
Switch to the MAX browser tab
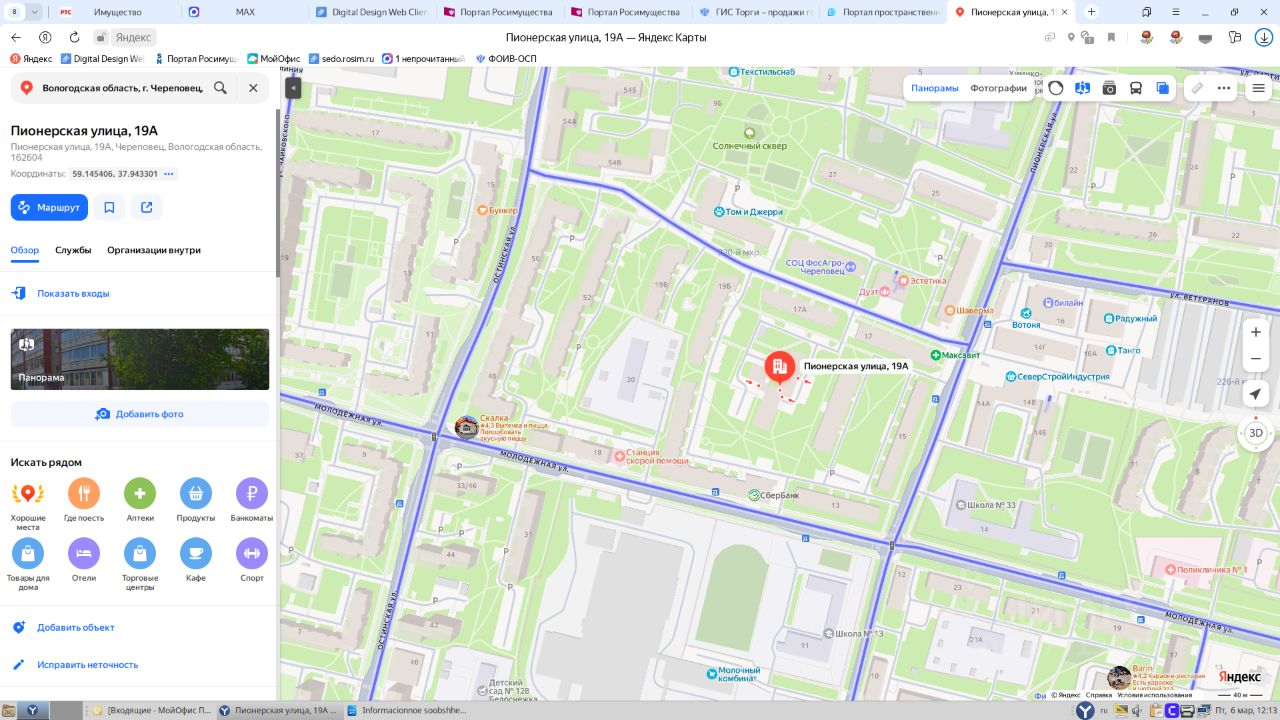[245, 12]
